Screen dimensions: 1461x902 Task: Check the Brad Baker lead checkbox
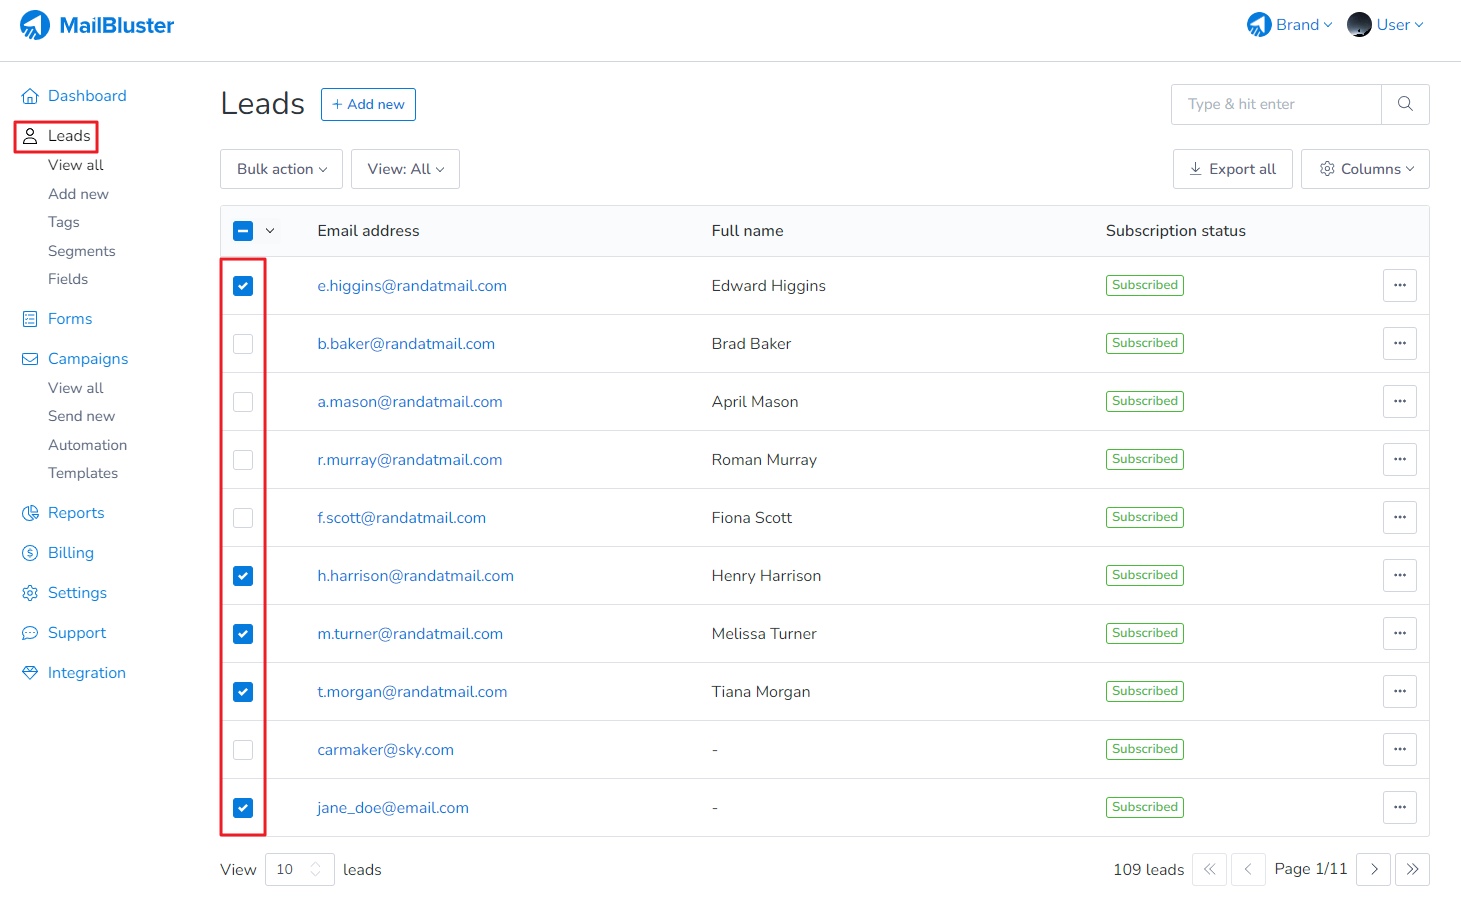243,344
